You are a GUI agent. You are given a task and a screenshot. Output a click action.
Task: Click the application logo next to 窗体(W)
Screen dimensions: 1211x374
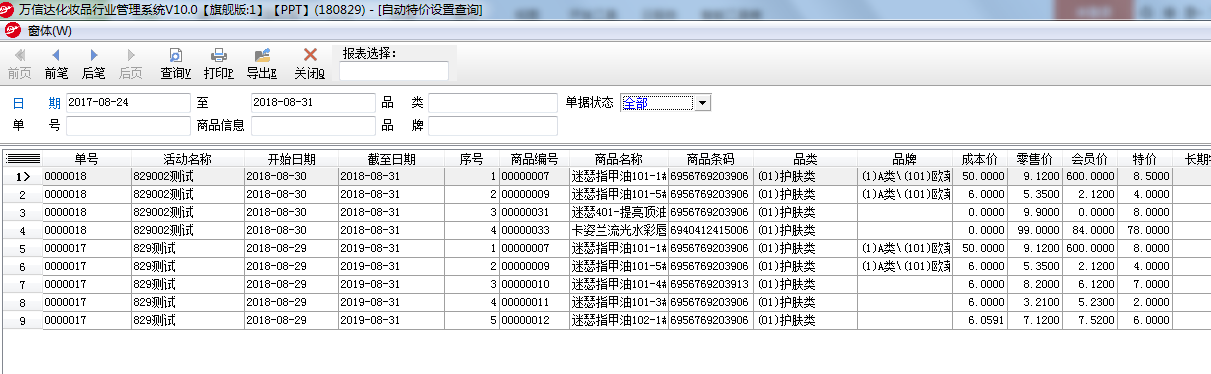pos(13,30)
